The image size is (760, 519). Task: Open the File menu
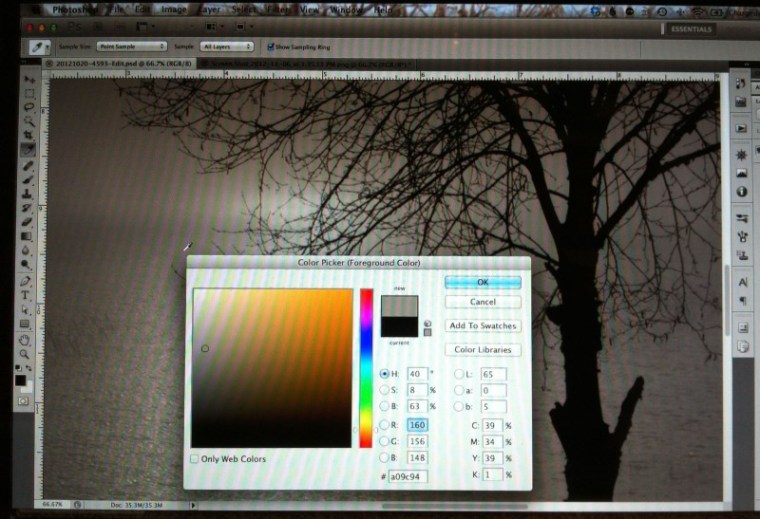coord(116,9)
